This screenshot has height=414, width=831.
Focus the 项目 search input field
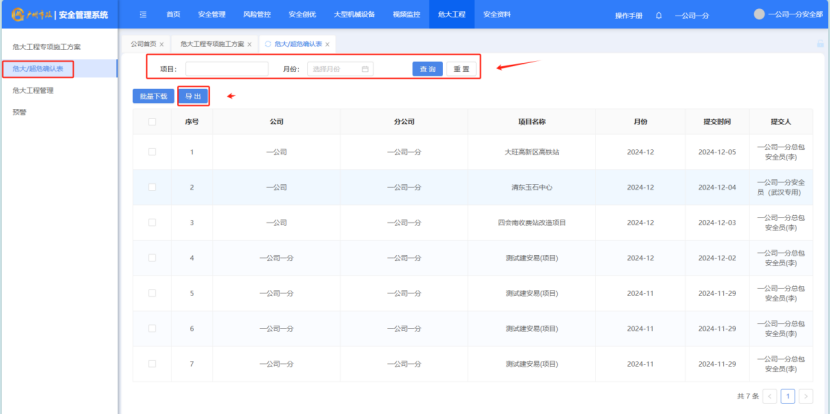(x=226, y=69)
